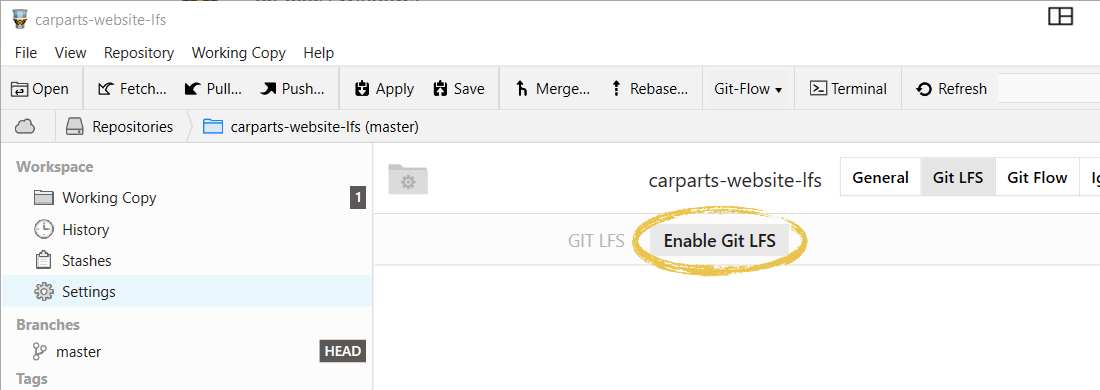This screenshot has height=390, width=1100.
Task: Fetch from remote using Fetch icon
Action: (133, 89)
